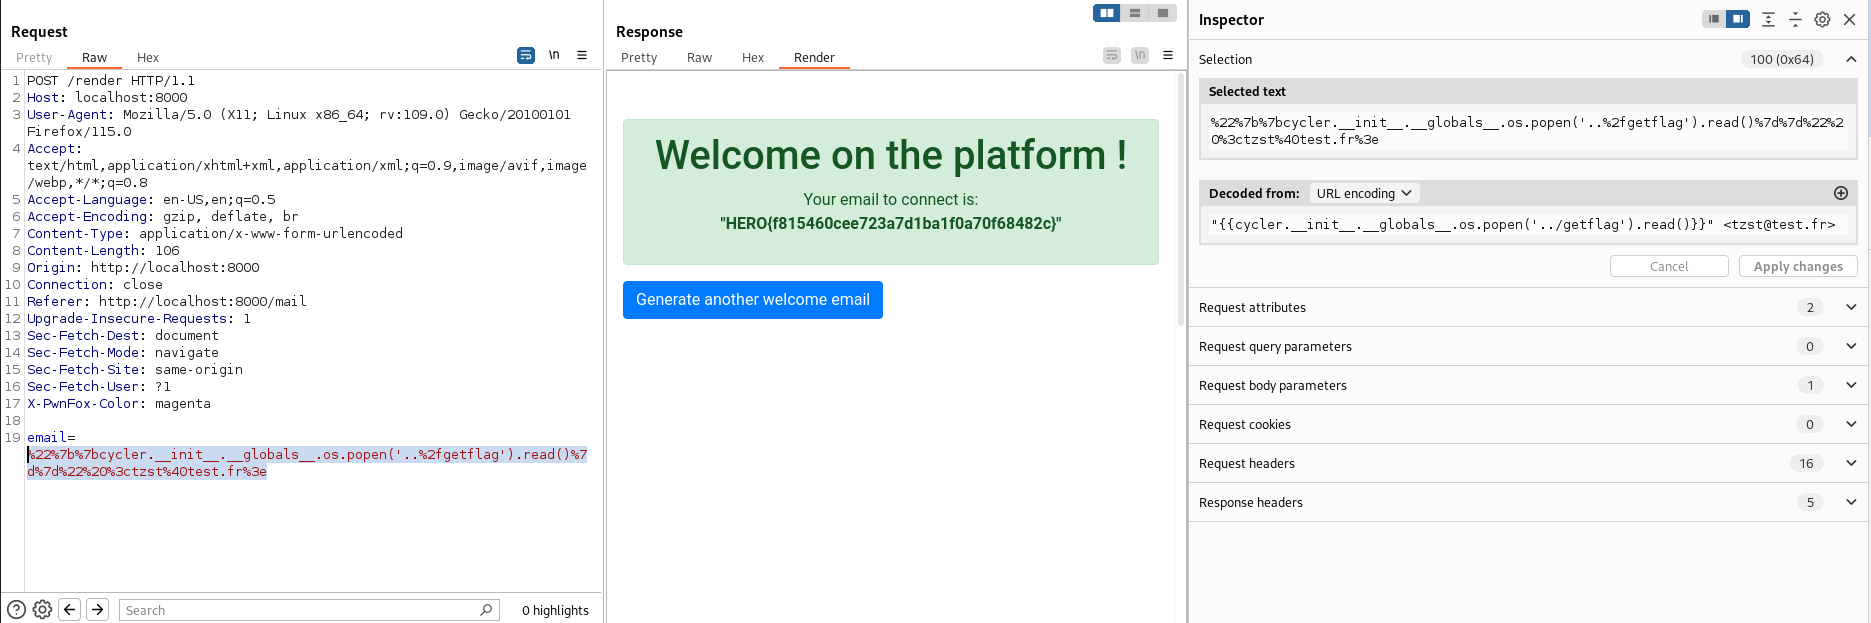
Task: Close the Inspector panel
Action: tap(1849, 19)
